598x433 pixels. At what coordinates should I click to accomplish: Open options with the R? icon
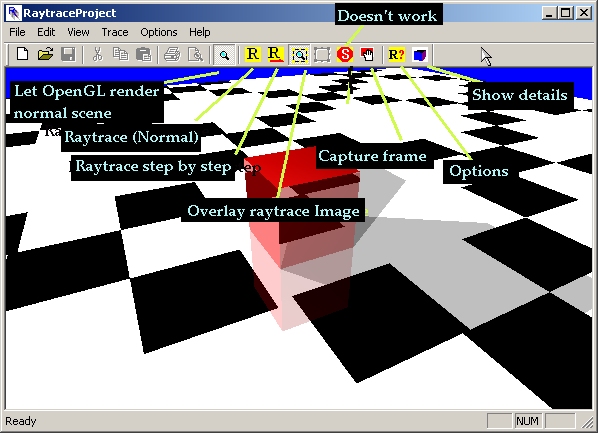(x=396, y=55)
